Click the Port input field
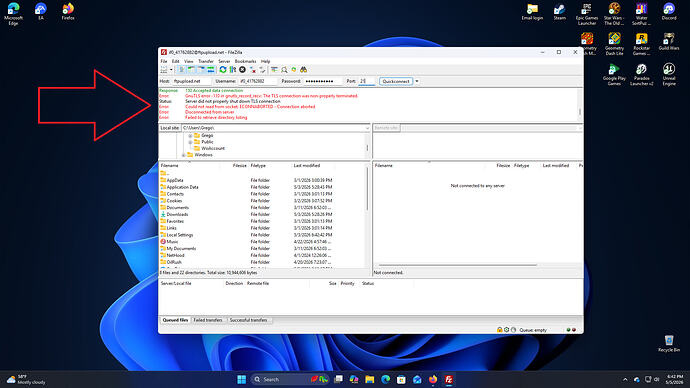This screenshot has height=388, width=690. (367, 81)
